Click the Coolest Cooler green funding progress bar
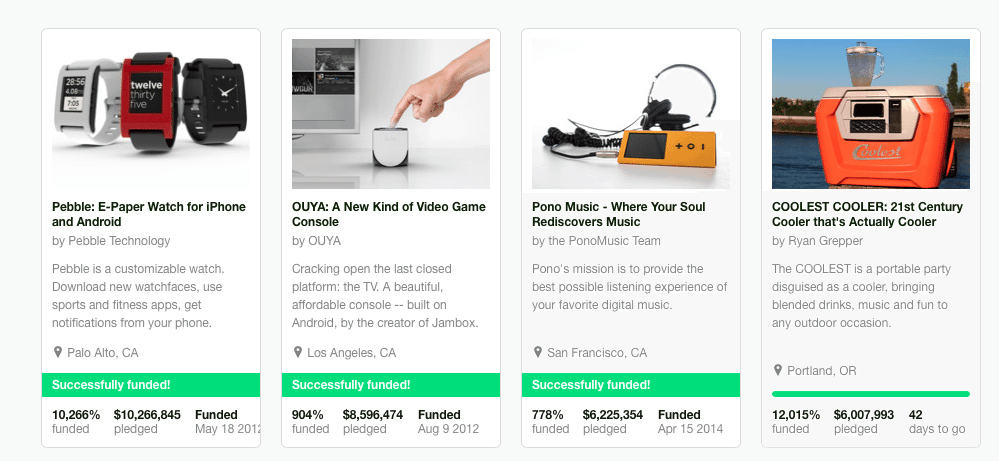Viewport: 999px width, 461px height. pos(871,394)
